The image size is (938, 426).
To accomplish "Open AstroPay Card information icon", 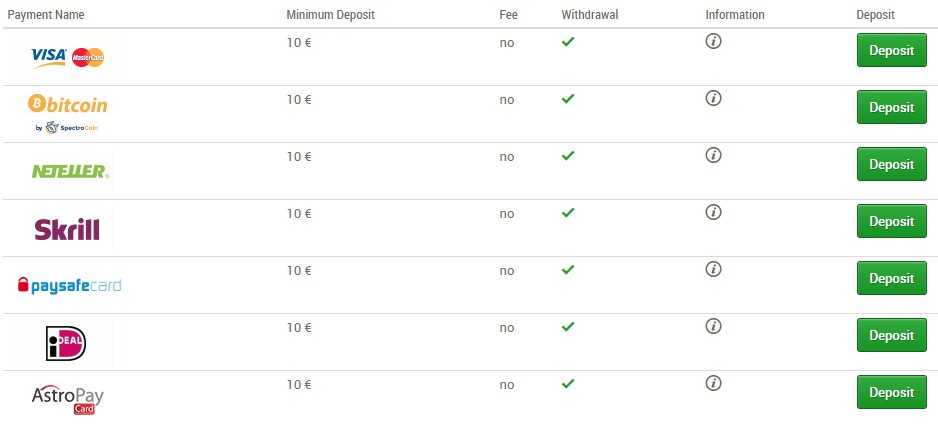I will pyautogui.click(x=713, y=383).
